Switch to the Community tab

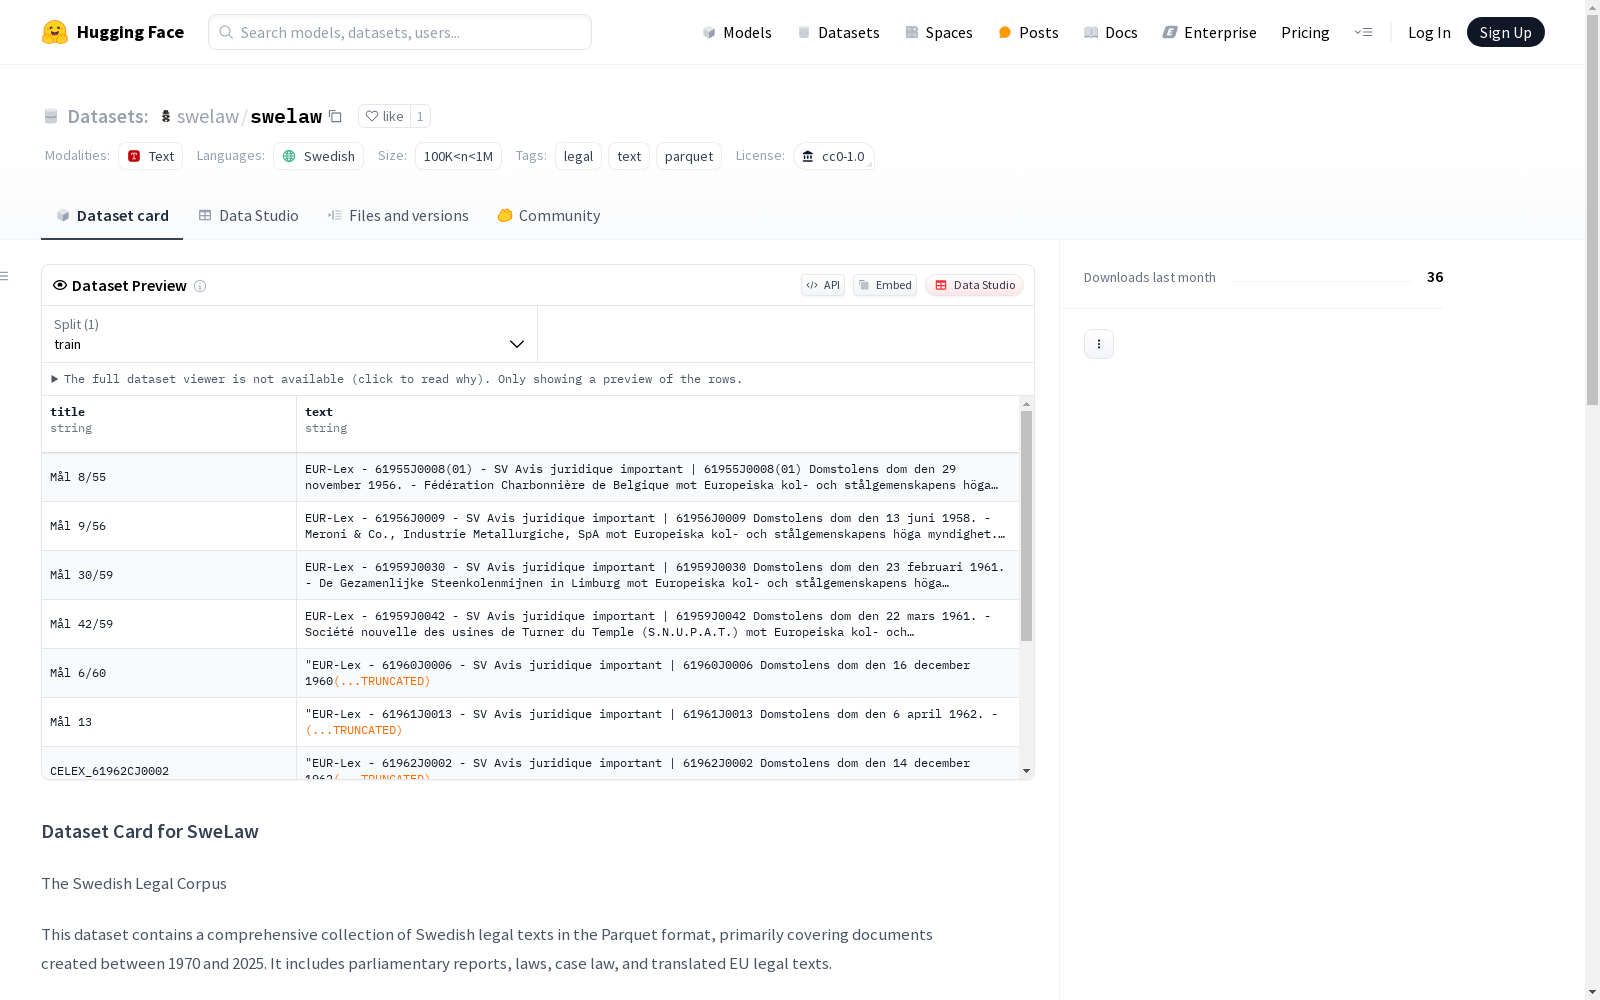tap(549, 216)
